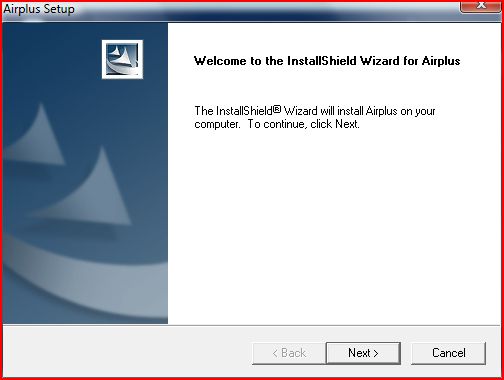Click the Next > button to continue
This screenshot has height=380, width=504.
[x=363, y=353]
